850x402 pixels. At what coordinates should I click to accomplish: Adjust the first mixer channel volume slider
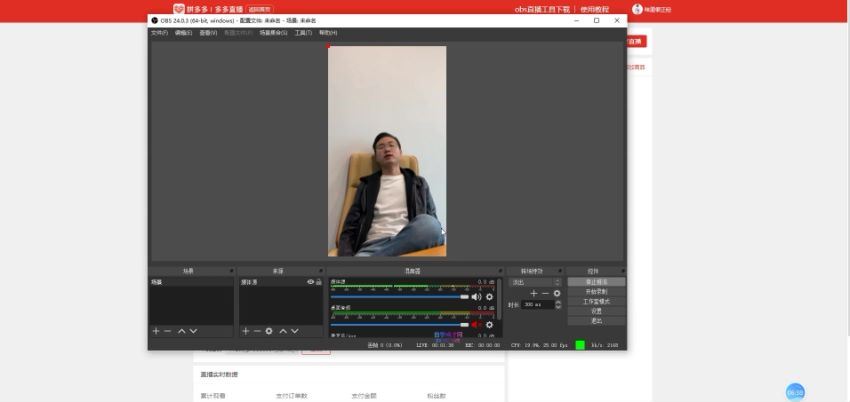400,297
